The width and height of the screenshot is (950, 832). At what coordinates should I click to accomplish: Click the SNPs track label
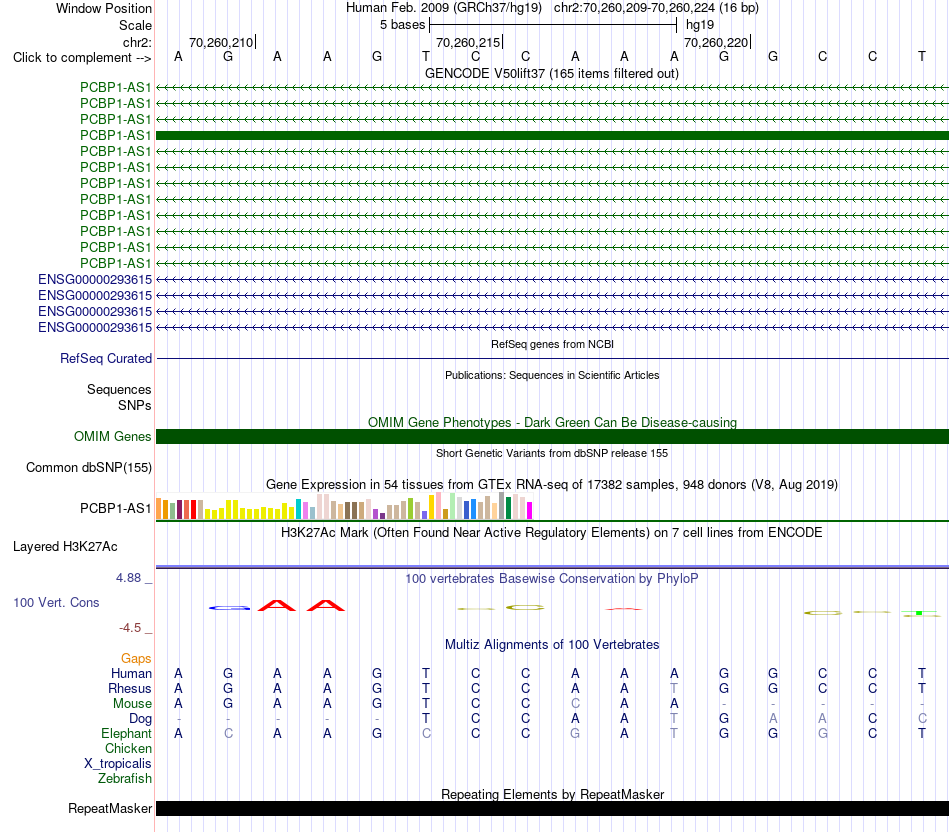click(x=135, y=405)
